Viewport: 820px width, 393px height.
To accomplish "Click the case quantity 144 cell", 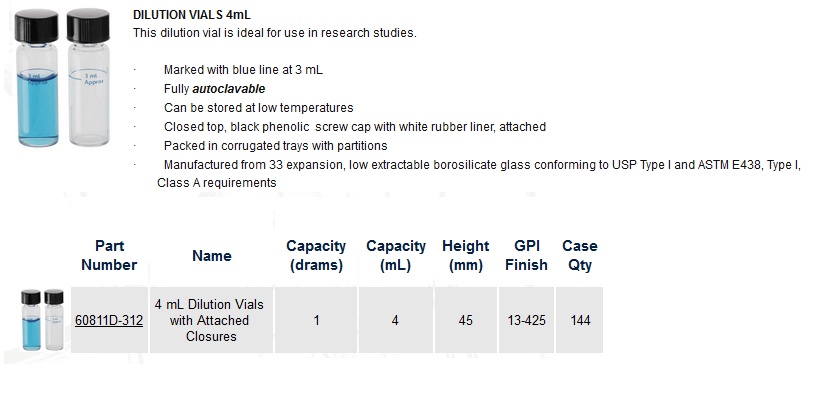I will click(x=580, y=320).
